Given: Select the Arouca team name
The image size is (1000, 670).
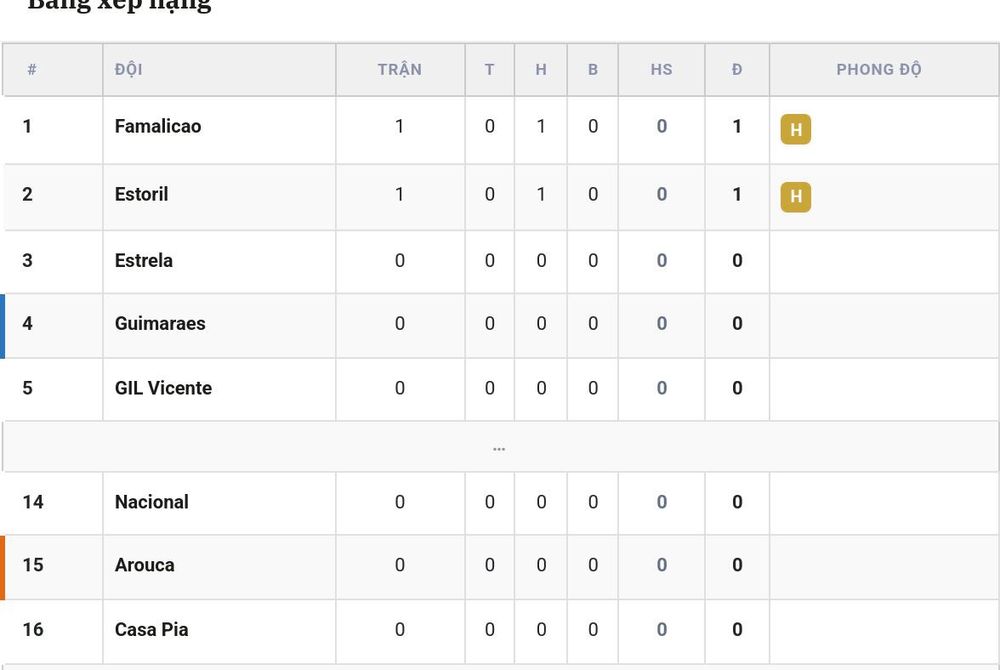Looking at the screenshot, I should (144, 565).
